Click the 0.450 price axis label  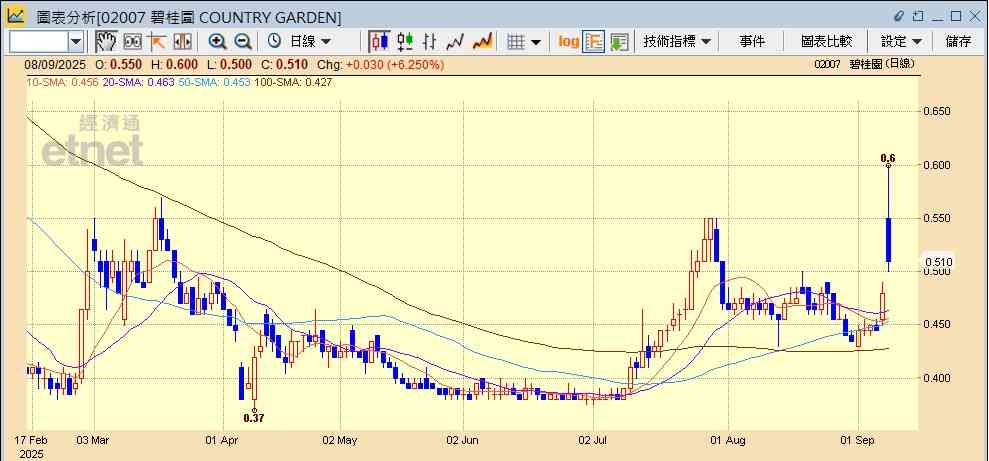[937, 325]
